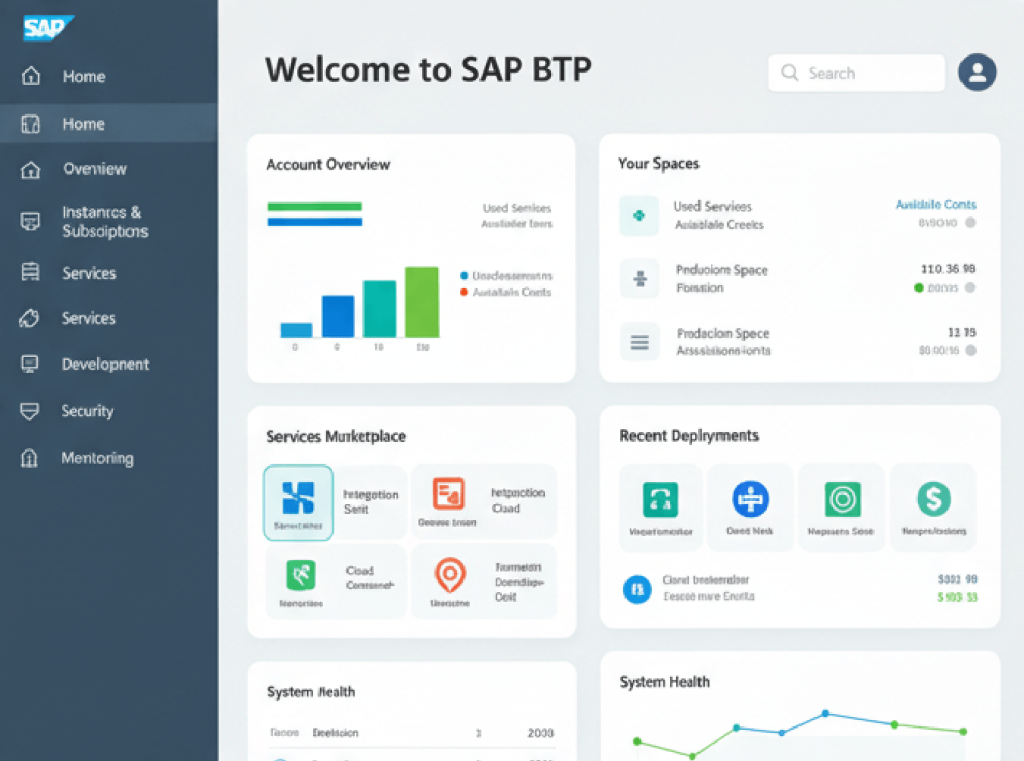Click the green icon in Services Marketplace
Screen dimensions: 1024x761
click(301, 575)
